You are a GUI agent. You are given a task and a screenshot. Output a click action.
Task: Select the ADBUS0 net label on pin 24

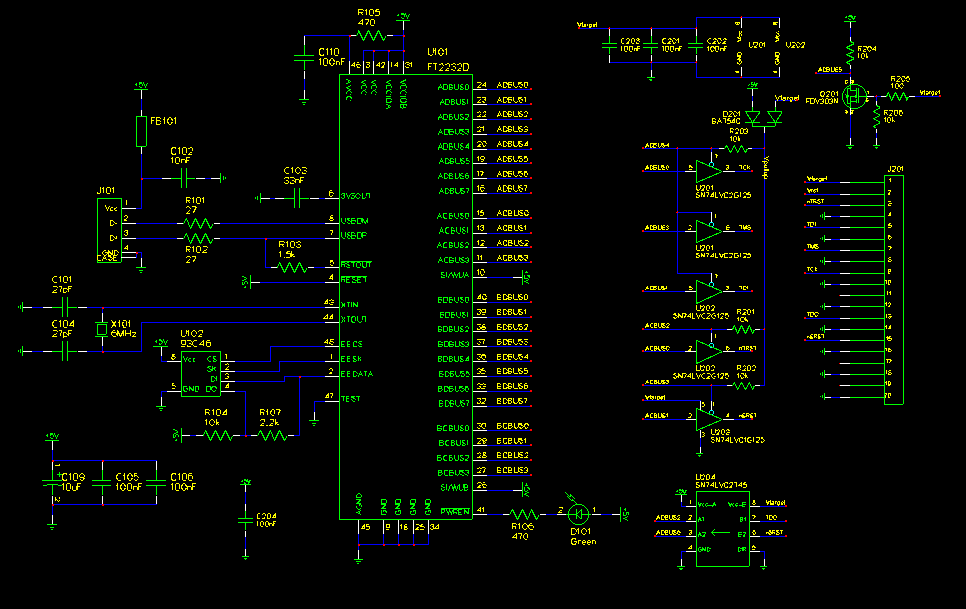tap(512, 86)
